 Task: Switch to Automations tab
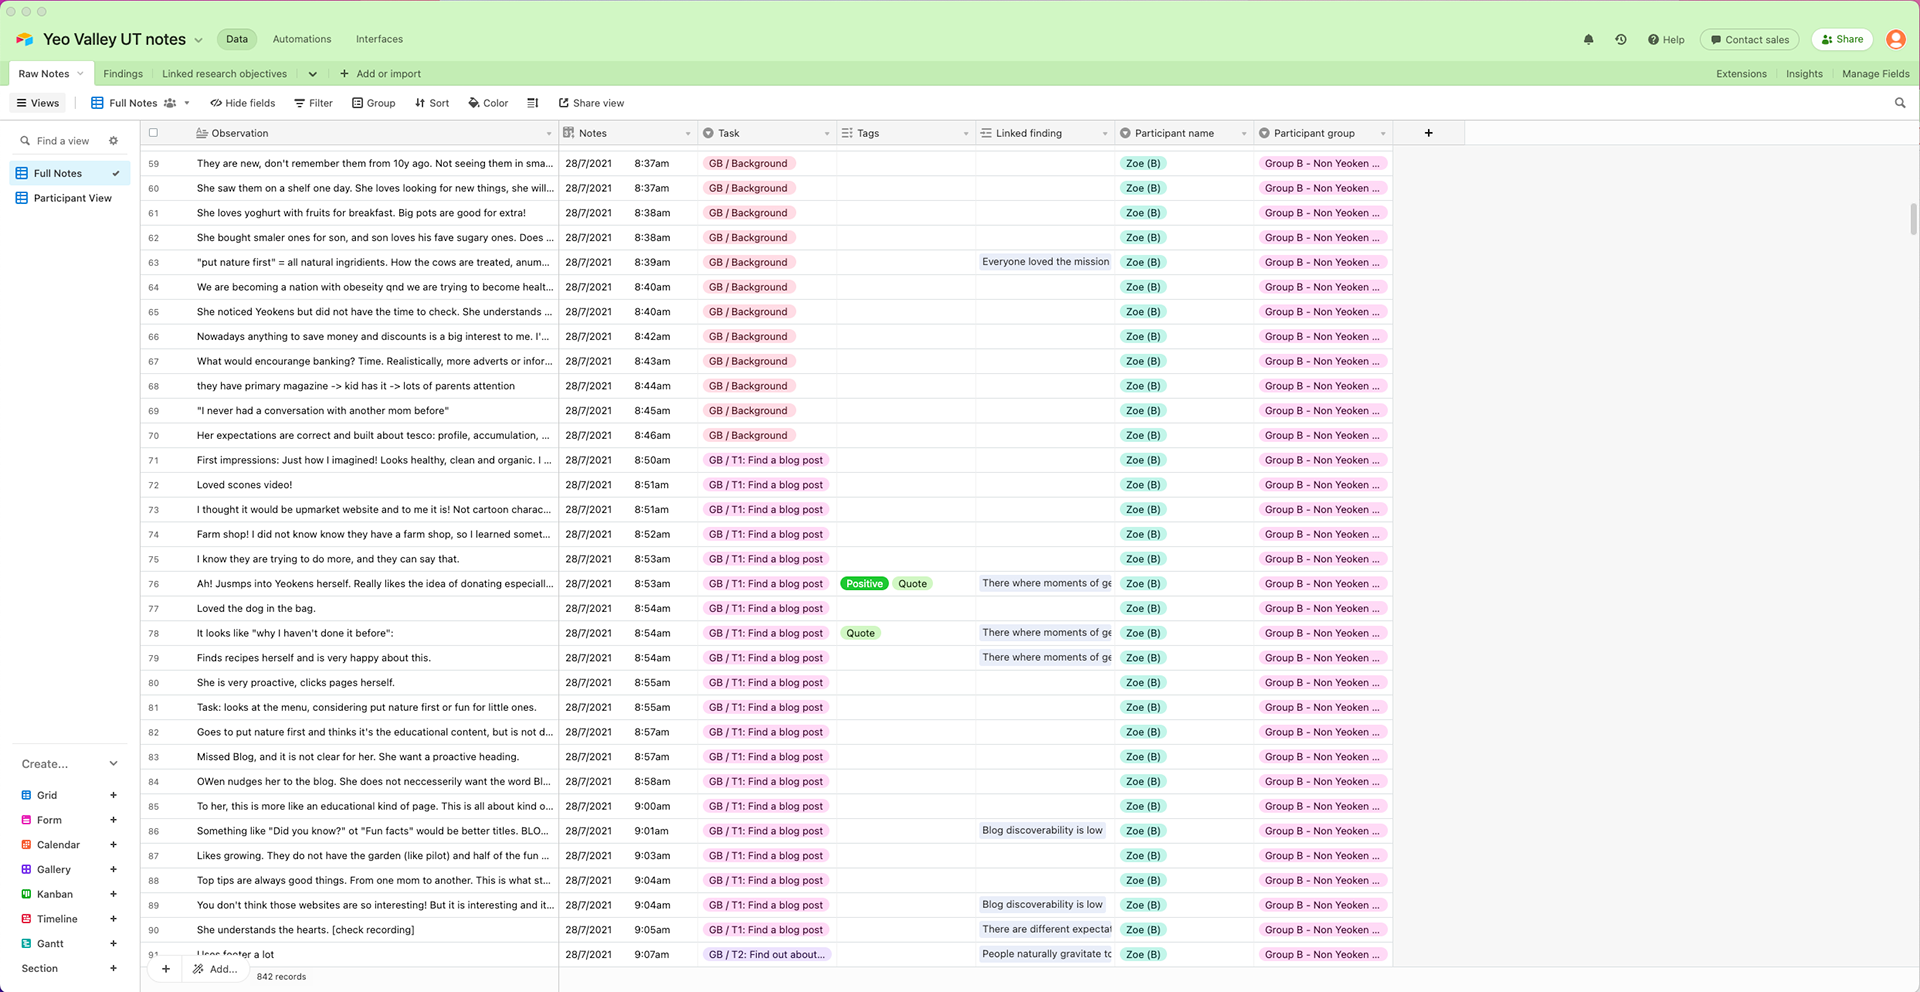302,40
